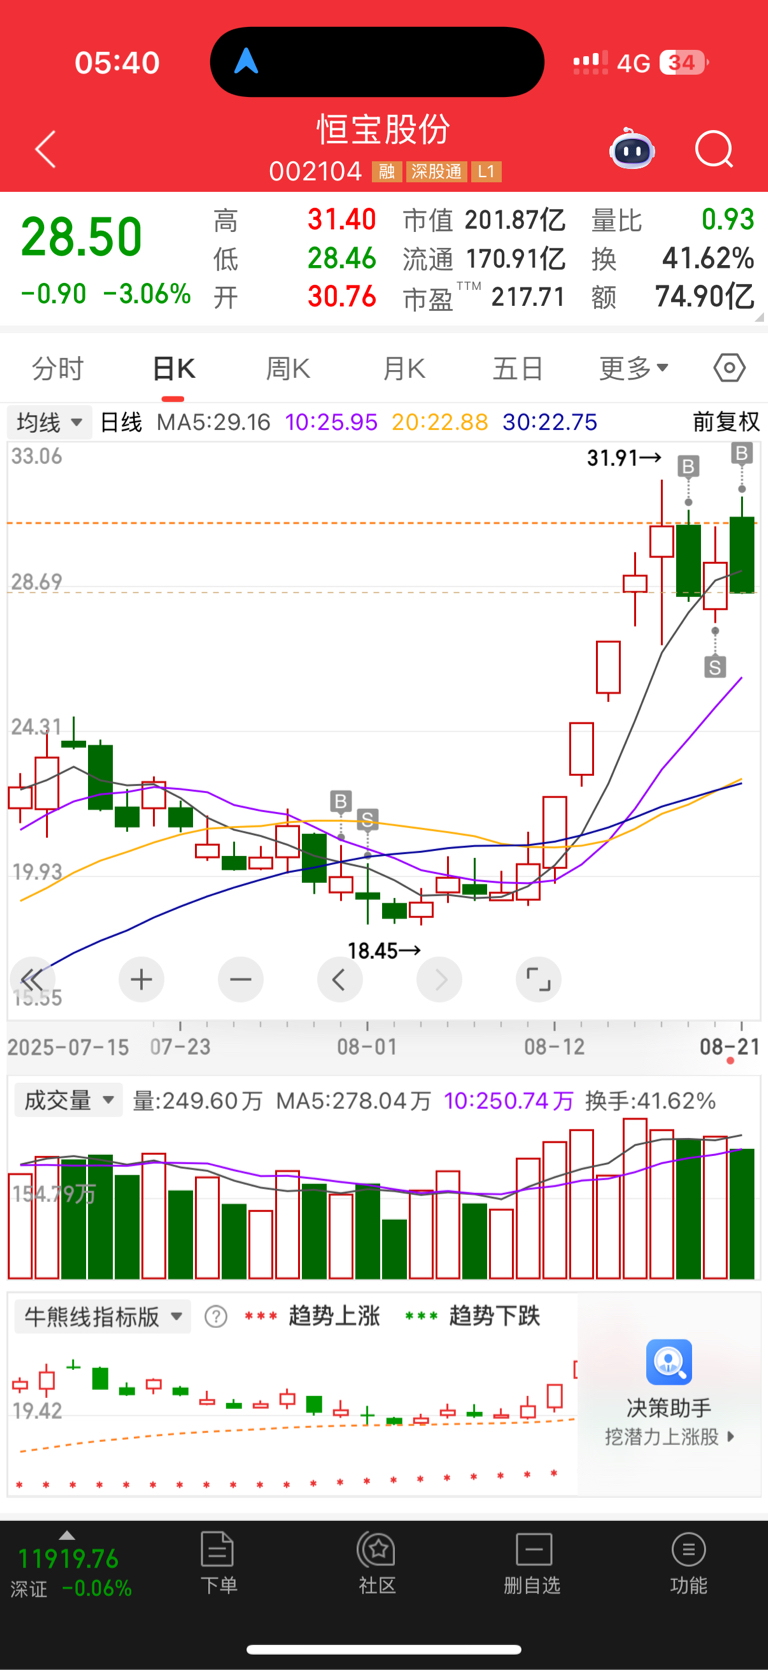
Task: Tap the 深股通 badge
Action: pyautogui.click(x=436, y=172)
